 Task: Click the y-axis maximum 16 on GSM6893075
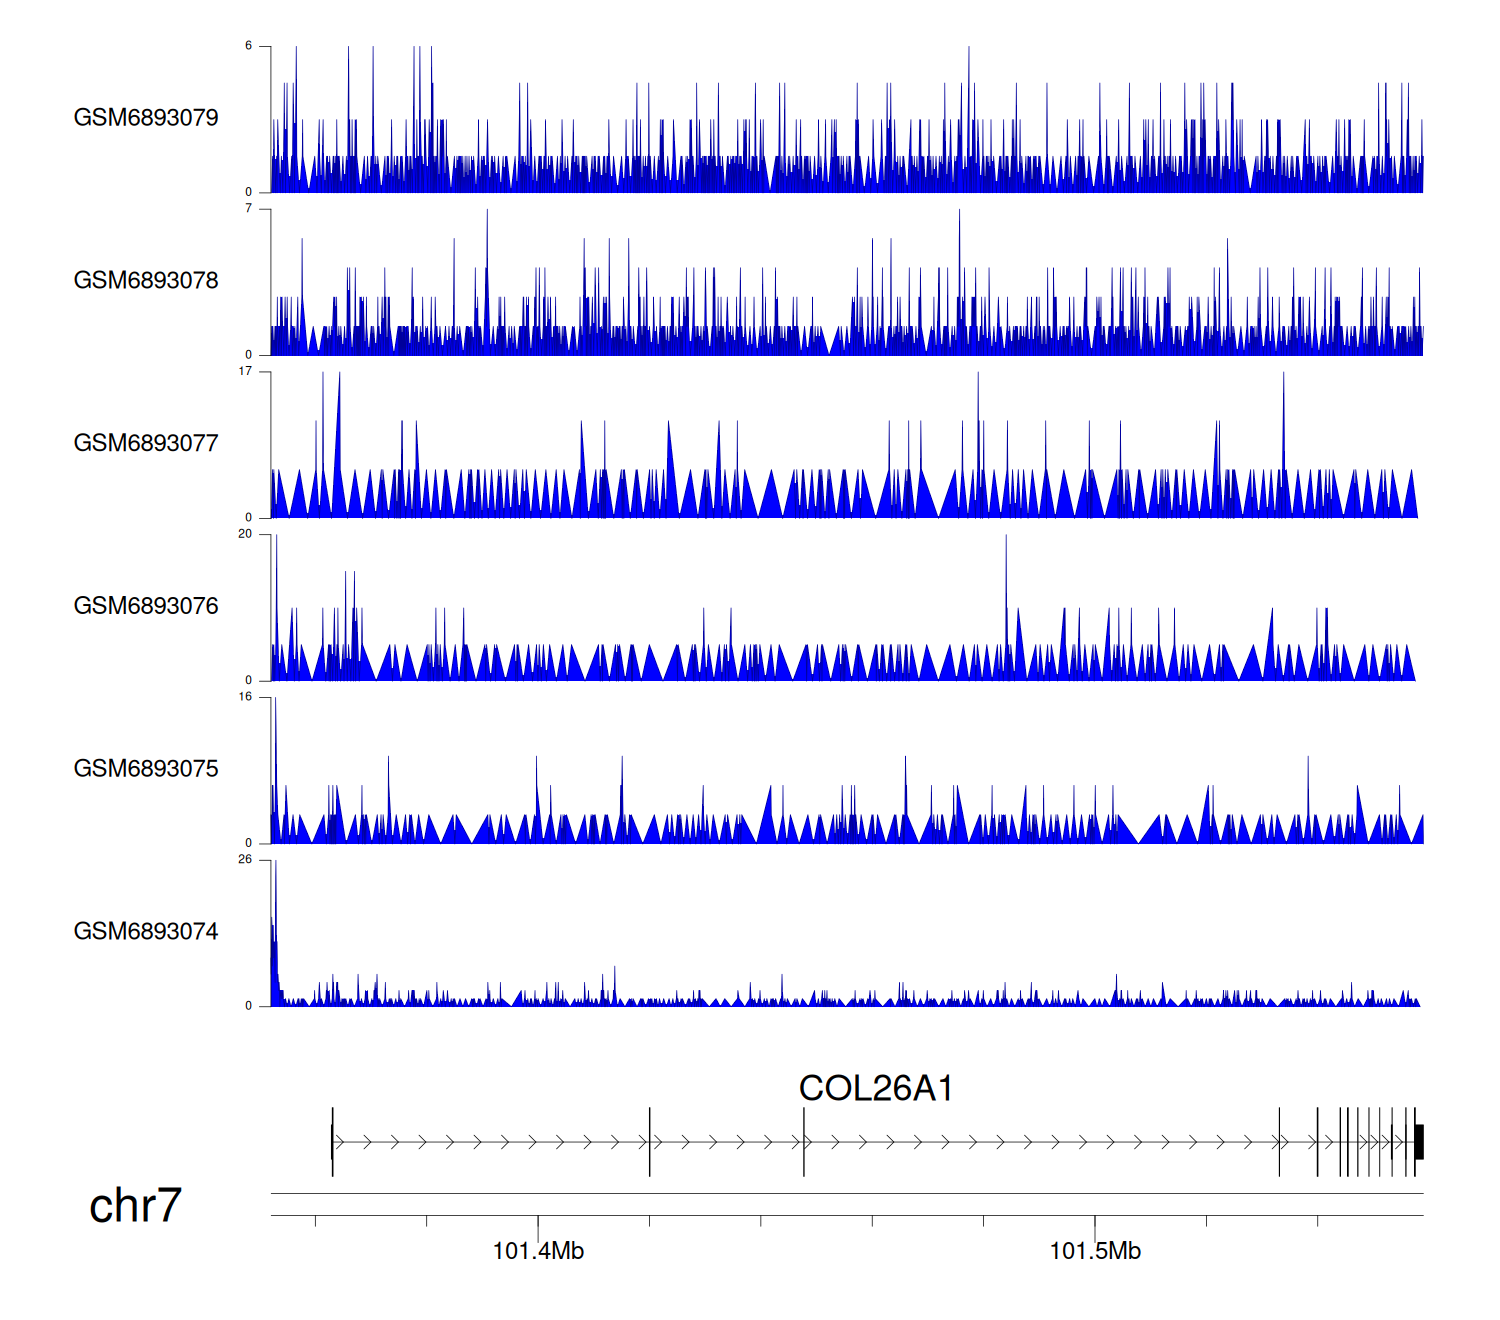click(245, 697)
